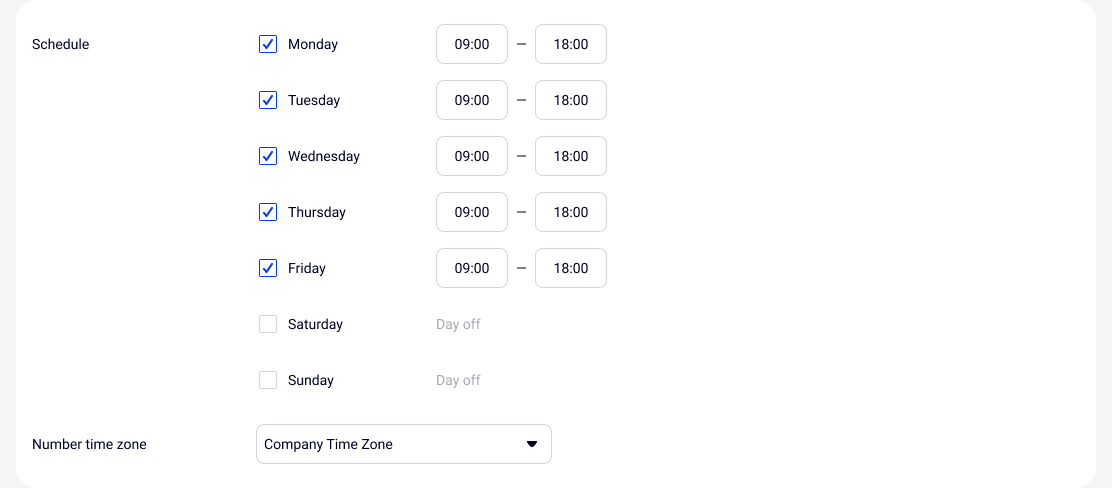Edit Monday start time 09:00
Image resolution: width=1112 pixels, height=488 pixels.
pos(472,44)
